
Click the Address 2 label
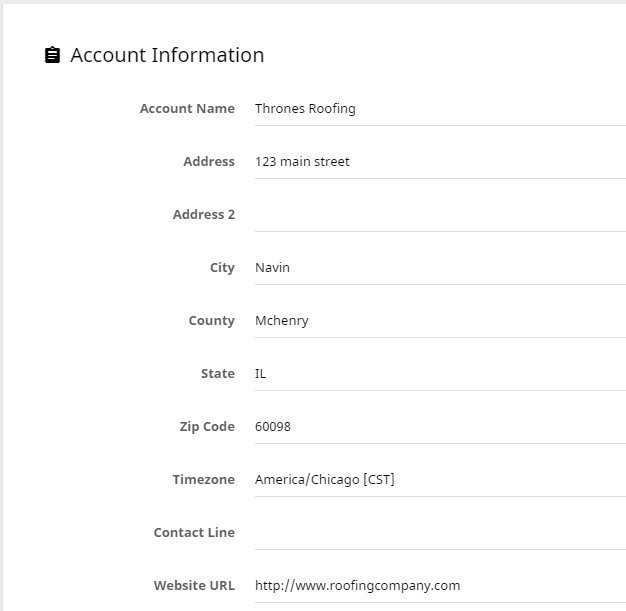coord(204,215)
